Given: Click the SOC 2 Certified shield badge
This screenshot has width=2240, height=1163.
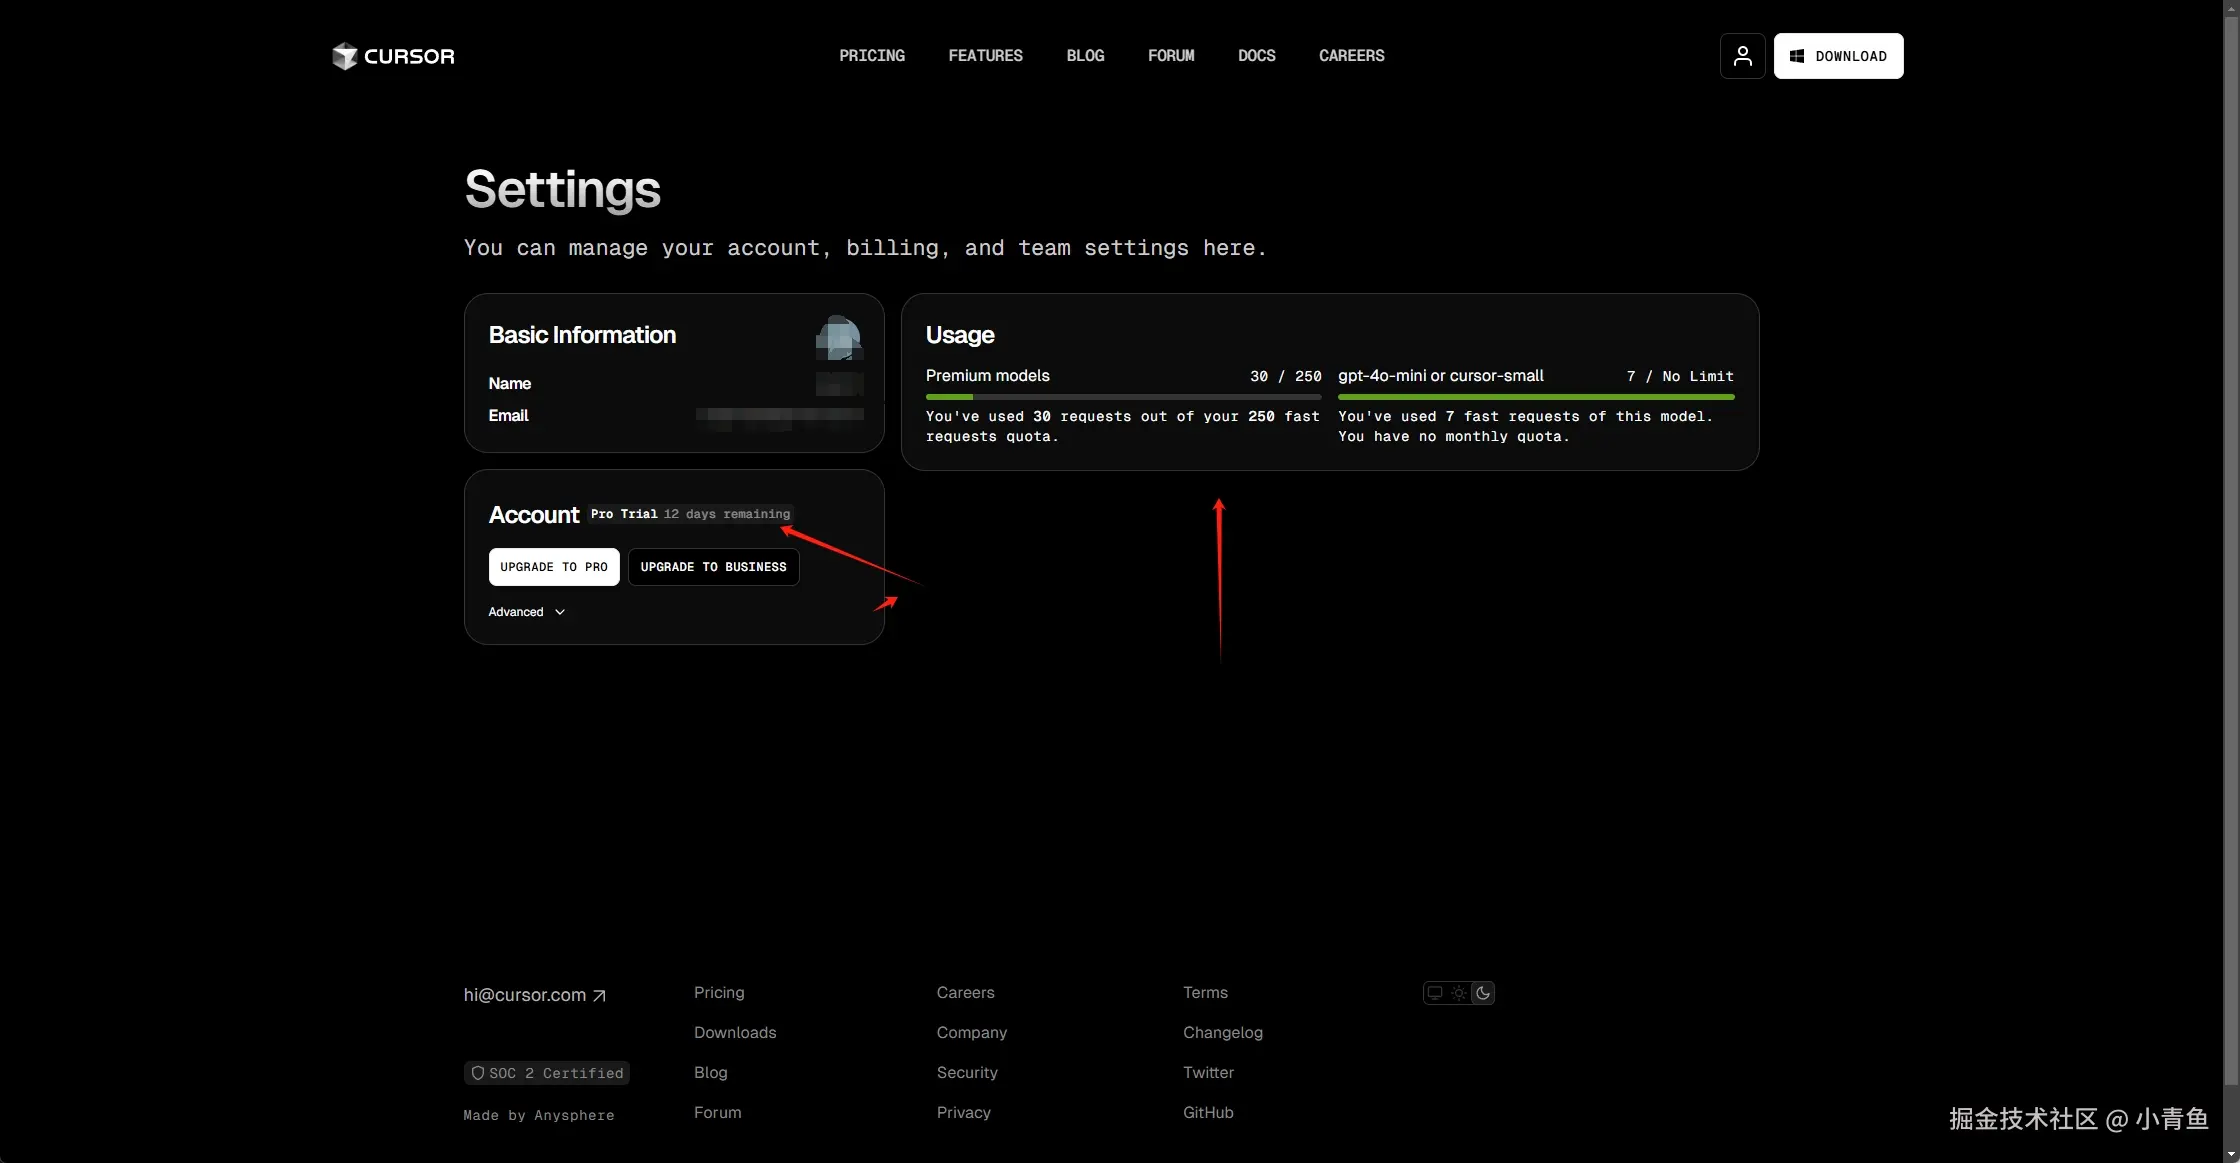Looking at the screenshot, I should pos(547,1073).
